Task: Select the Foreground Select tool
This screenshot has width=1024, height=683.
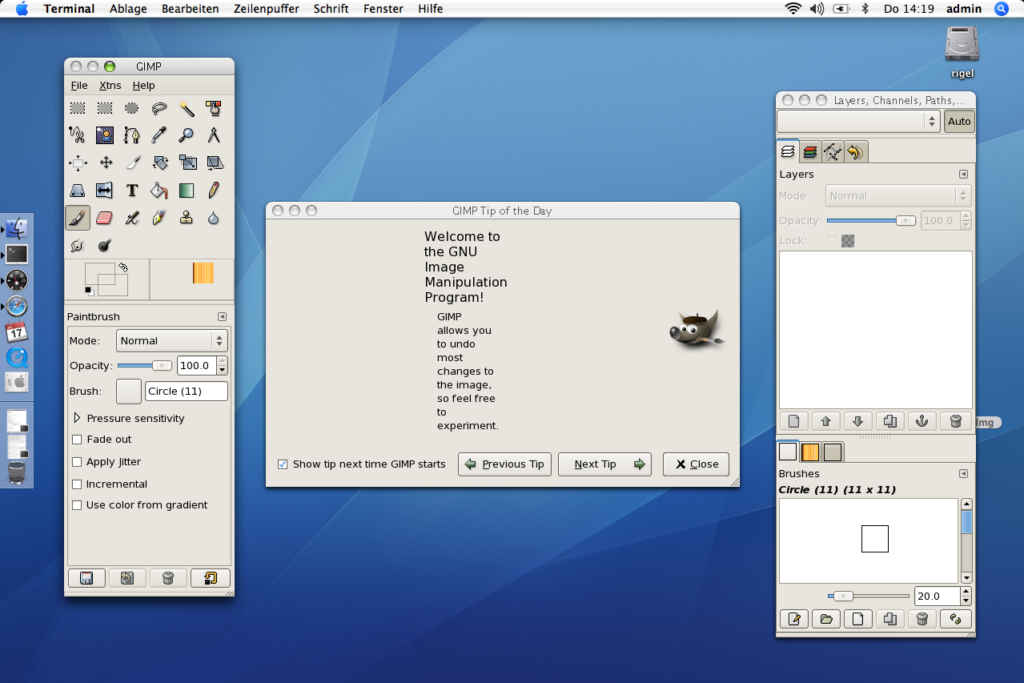Action: coord(104,136)
